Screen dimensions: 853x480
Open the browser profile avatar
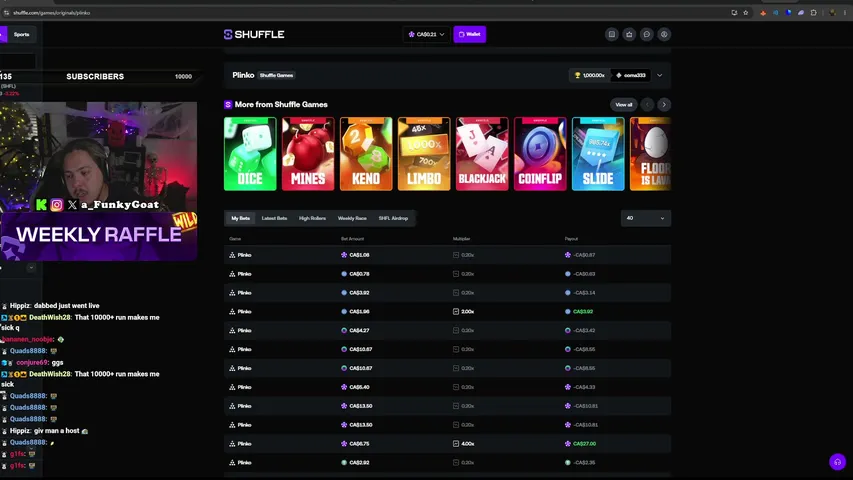coord(832,13)
